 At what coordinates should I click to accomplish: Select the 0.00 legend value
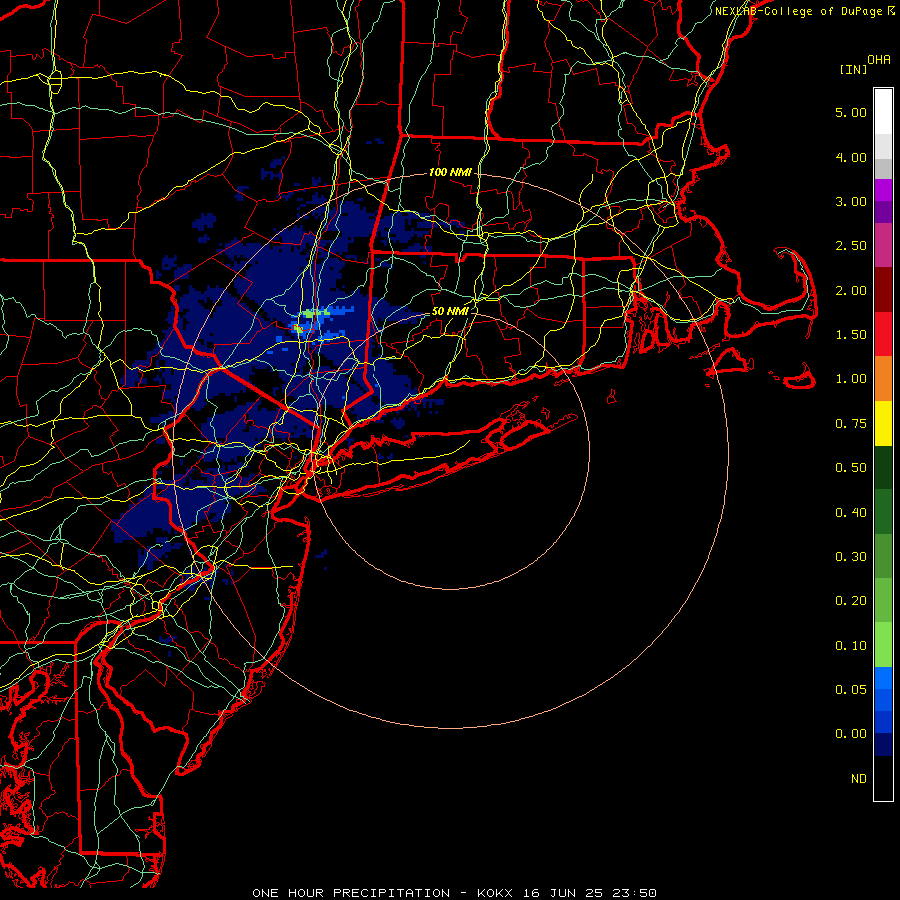tap(851, 734)
